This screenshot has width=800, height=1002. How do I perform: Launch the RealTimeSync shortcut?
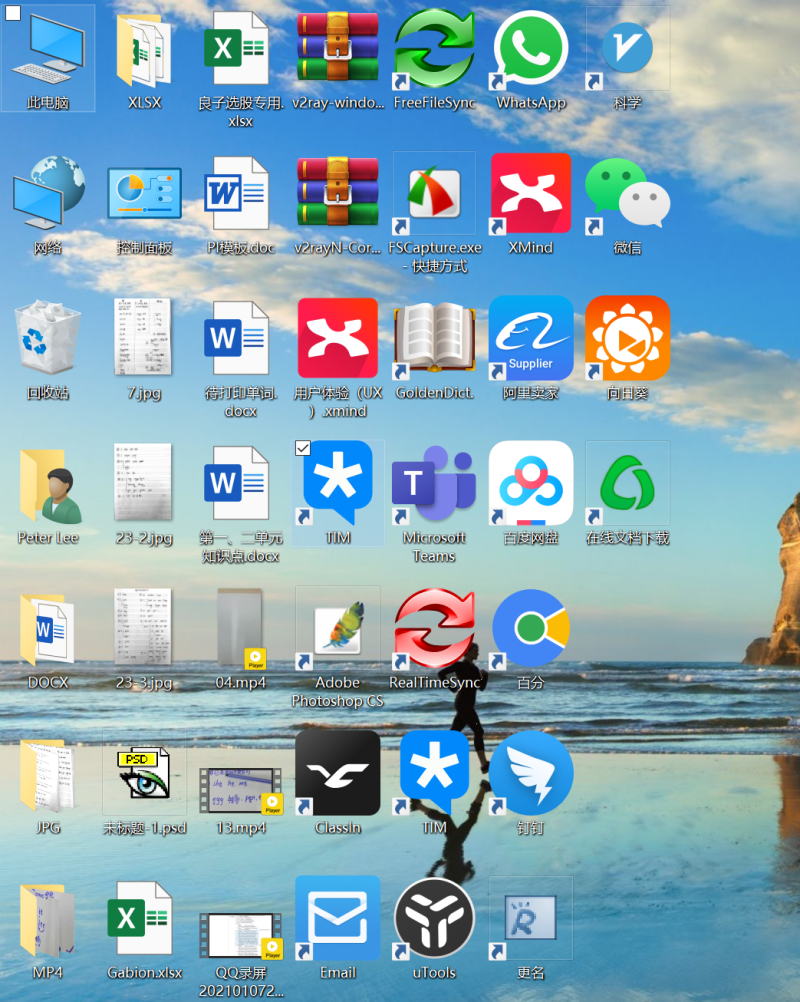pyautogui.click(x=435, y=629)
